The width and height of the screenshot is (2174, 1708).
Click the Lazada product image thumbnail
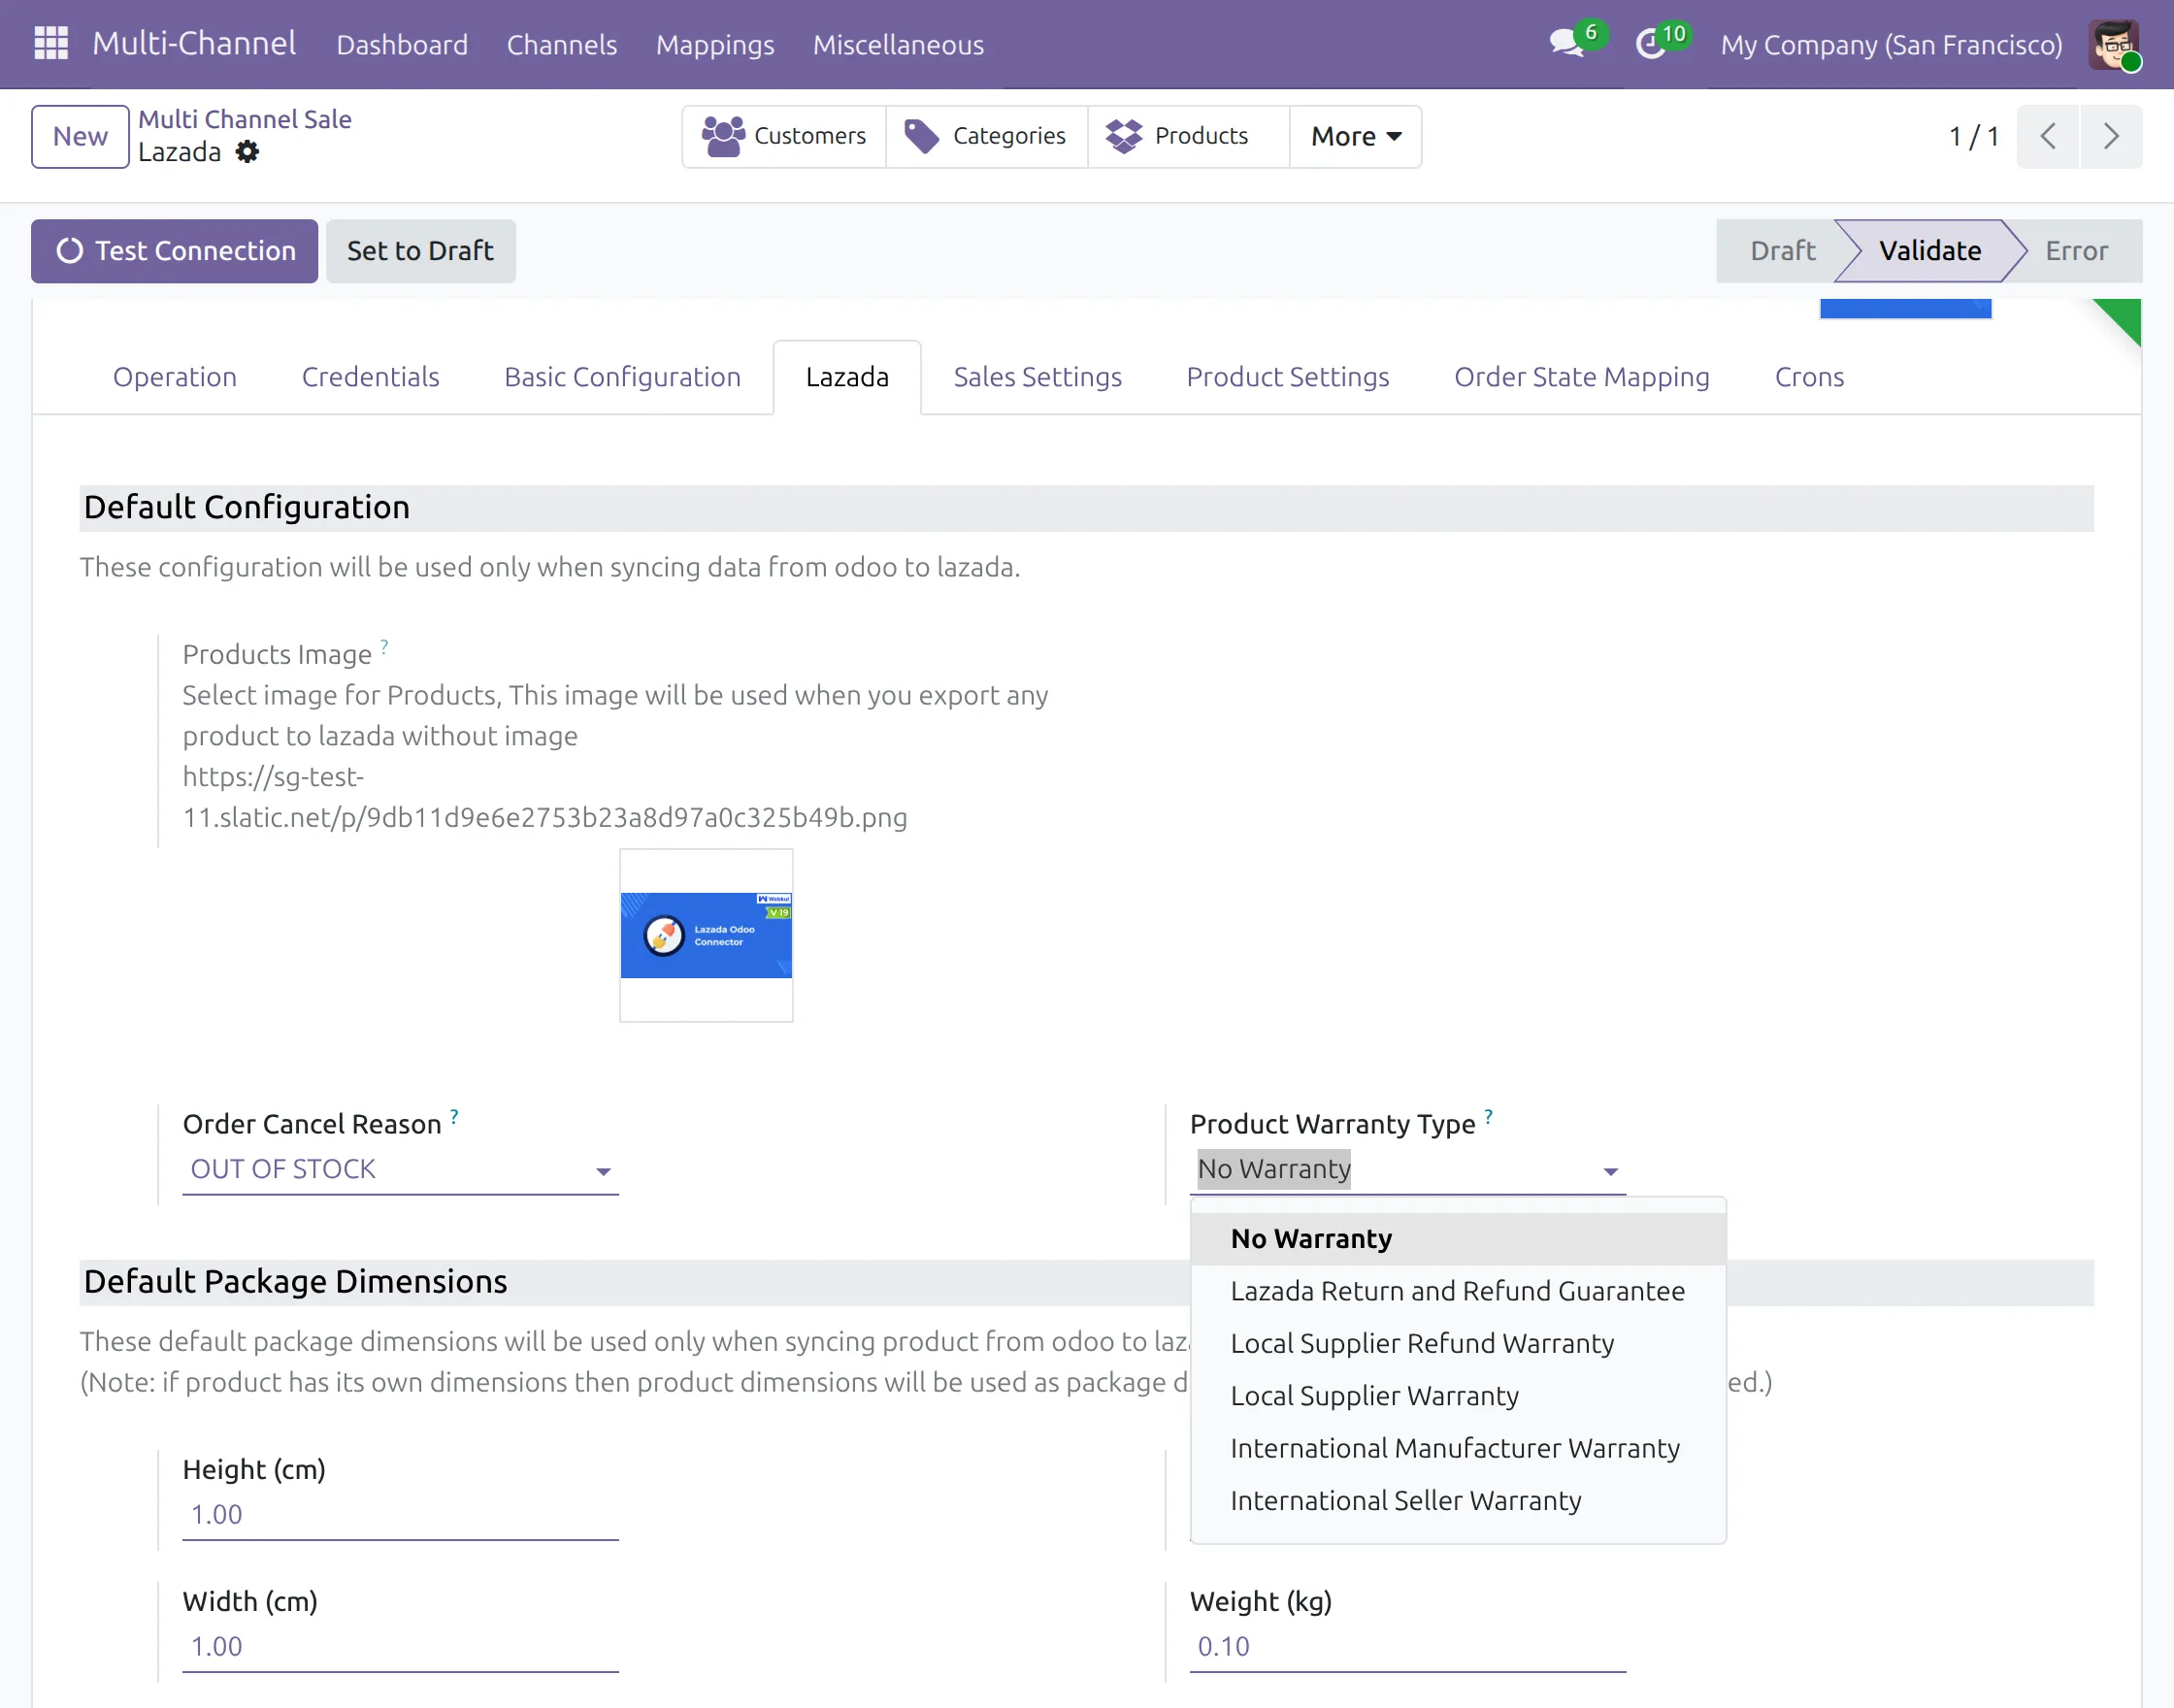click(x=706, y=935)
